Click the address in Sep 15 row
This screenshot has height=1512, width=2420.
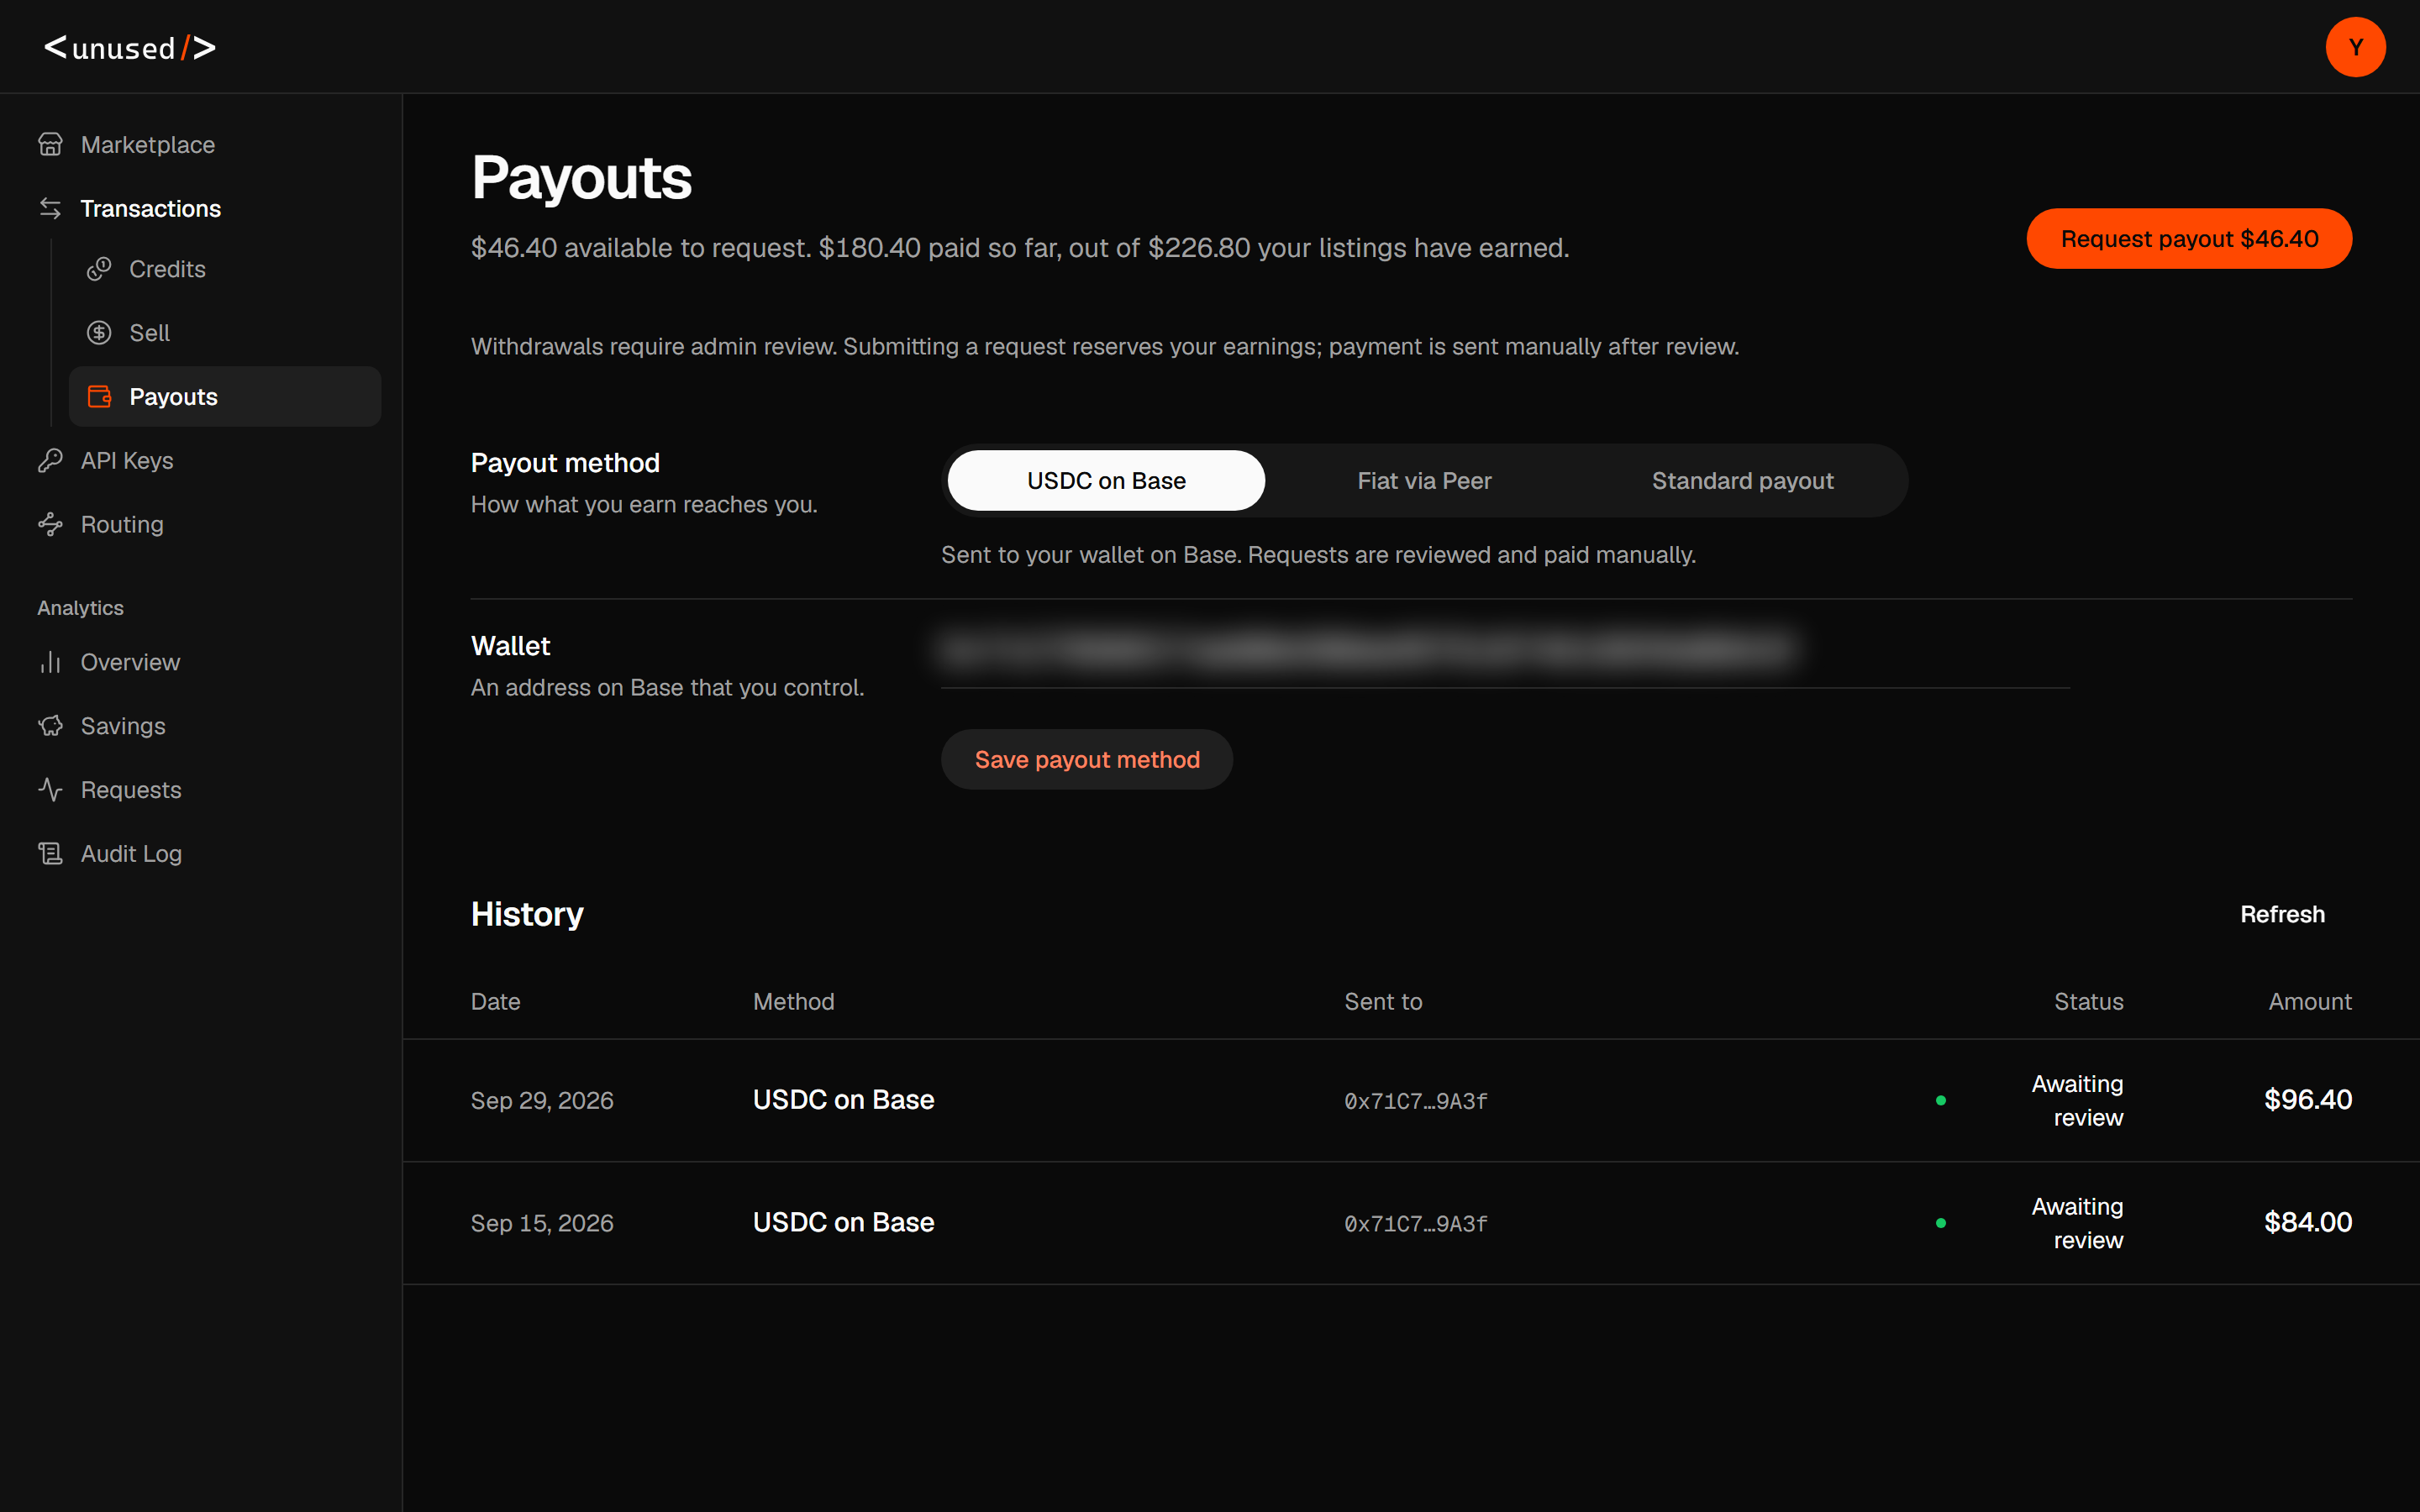point(1416,1225)
